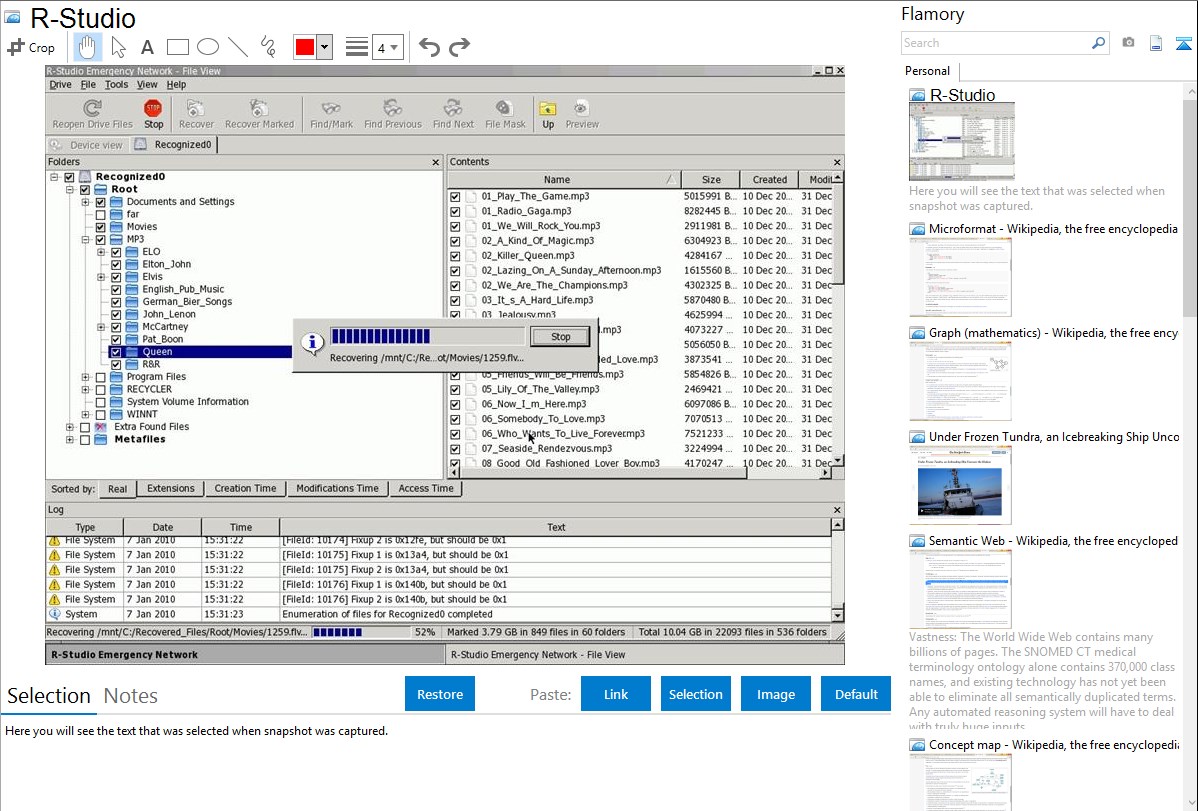This screenshot has width=1198, height=811.
Task: Click the Find Previous toolbar icon
Action: 393,115
